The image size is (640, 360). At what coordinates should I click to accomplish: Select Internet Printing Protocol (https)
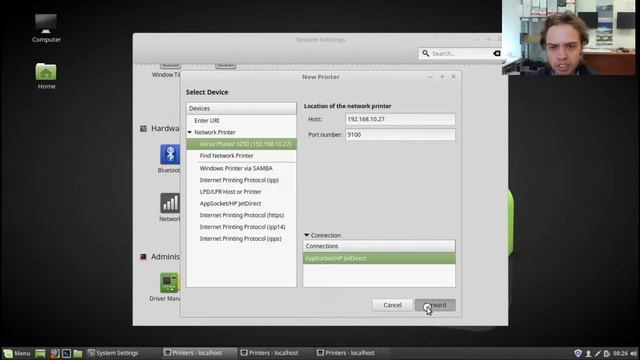pyautogui.click(x=241, y=215)
